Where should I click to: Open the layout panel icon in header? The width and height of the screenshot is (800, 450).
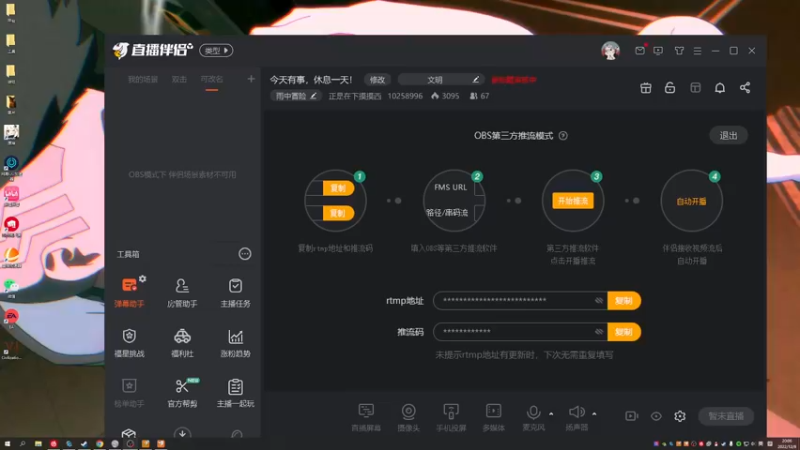(695, 88)
